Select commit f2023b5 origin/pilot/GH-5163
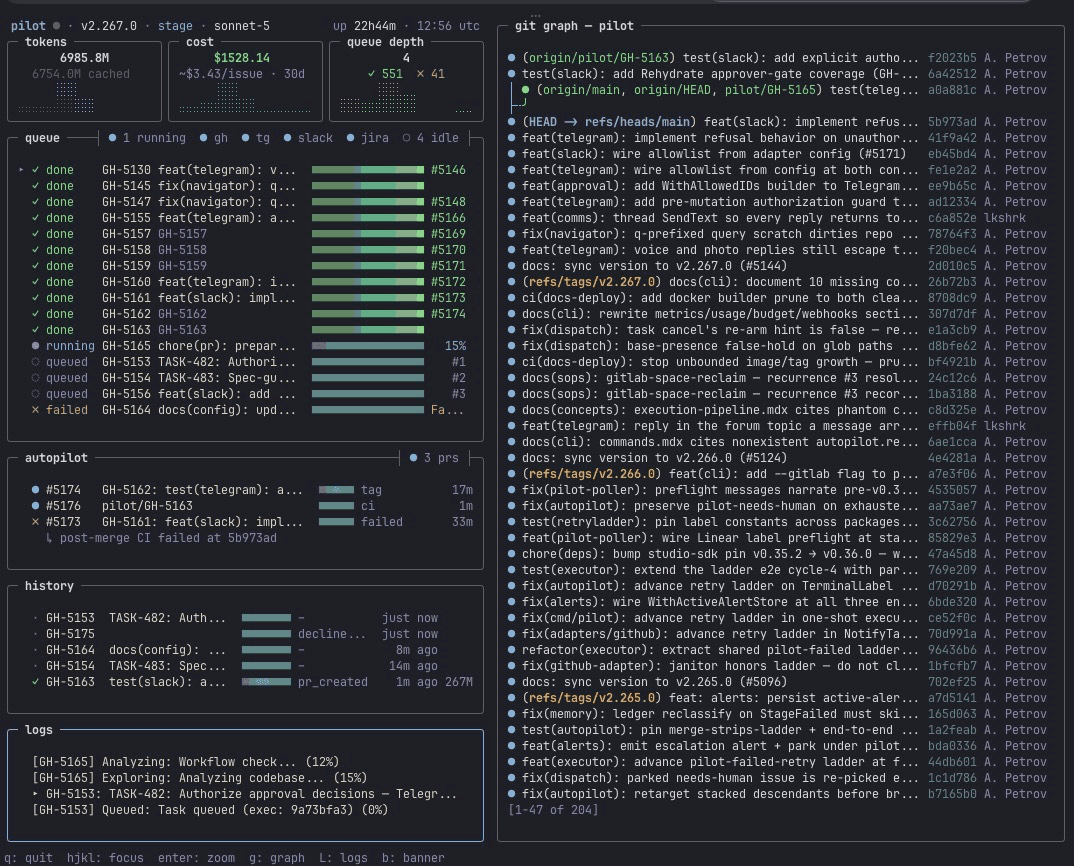Viewport: 1074px width, 866px height. pos(777,58)
